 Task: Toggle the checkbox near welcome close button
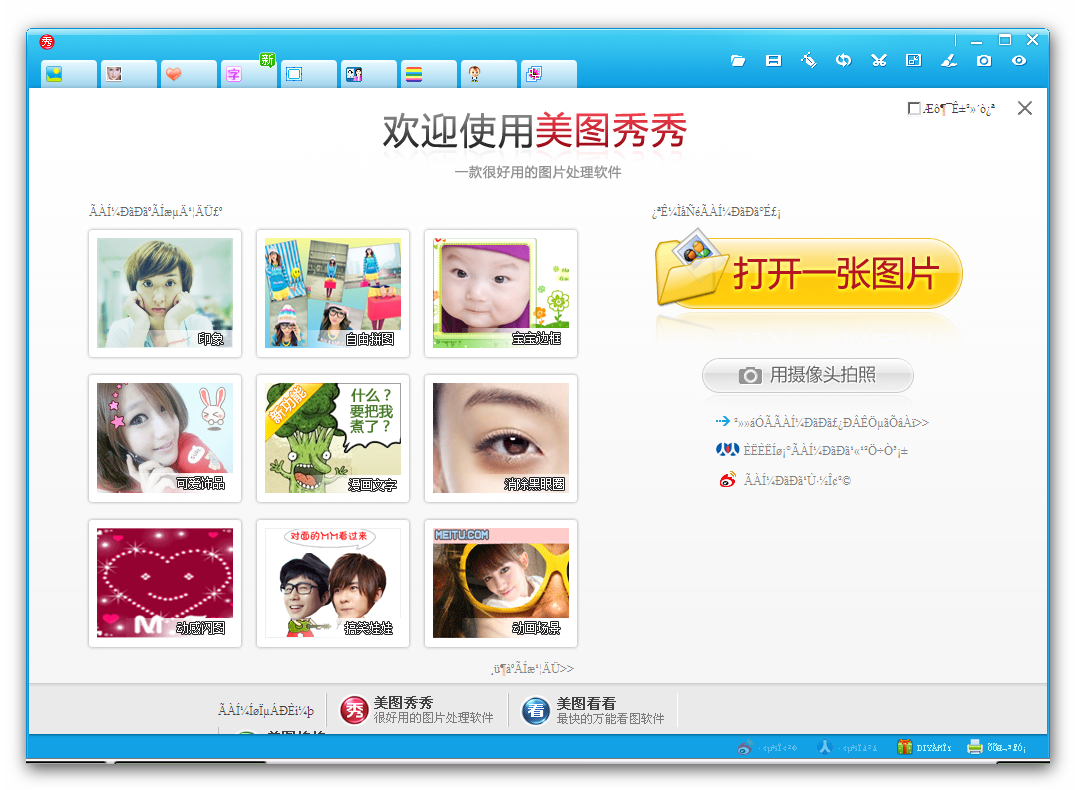[913, 108]
